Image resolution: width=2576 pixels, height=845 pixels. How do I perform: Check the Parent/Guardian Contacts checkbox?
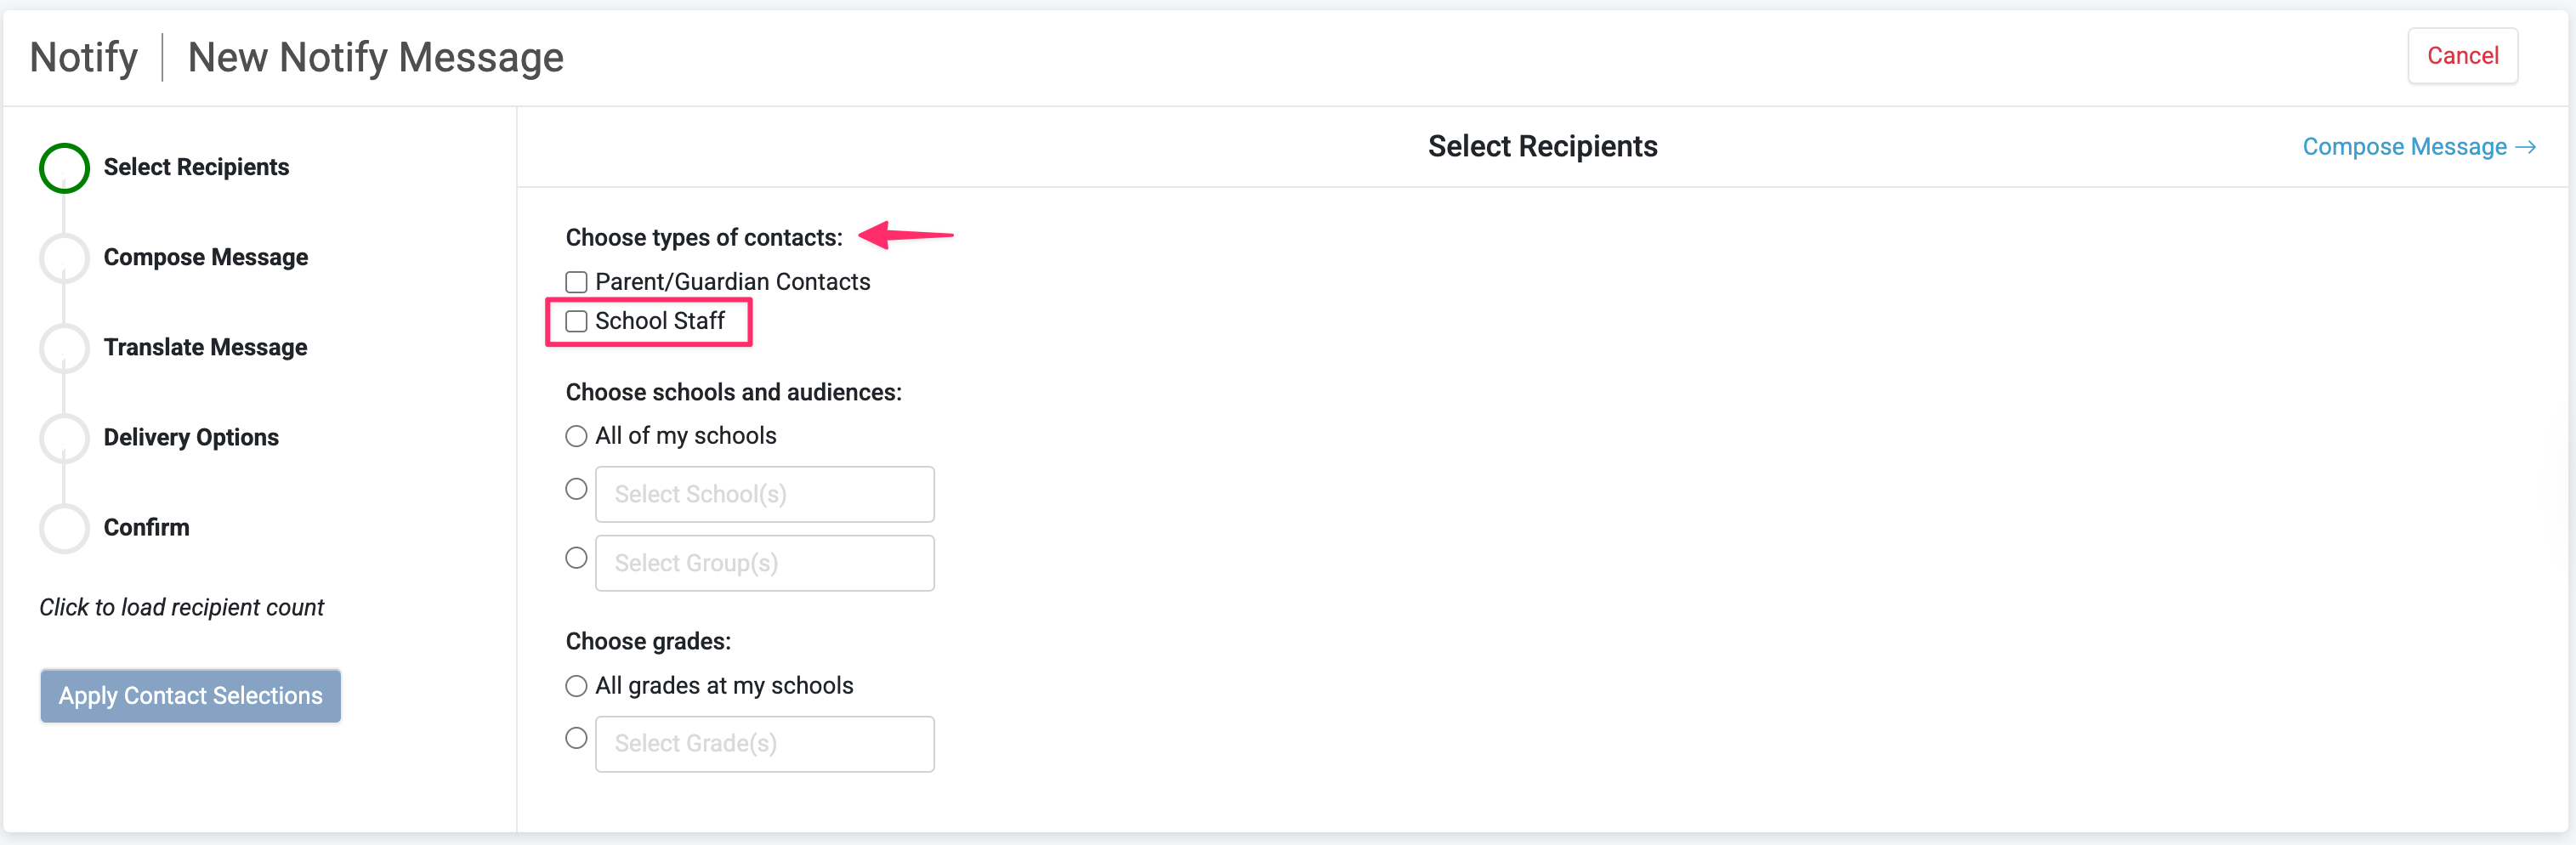[576, 282]
